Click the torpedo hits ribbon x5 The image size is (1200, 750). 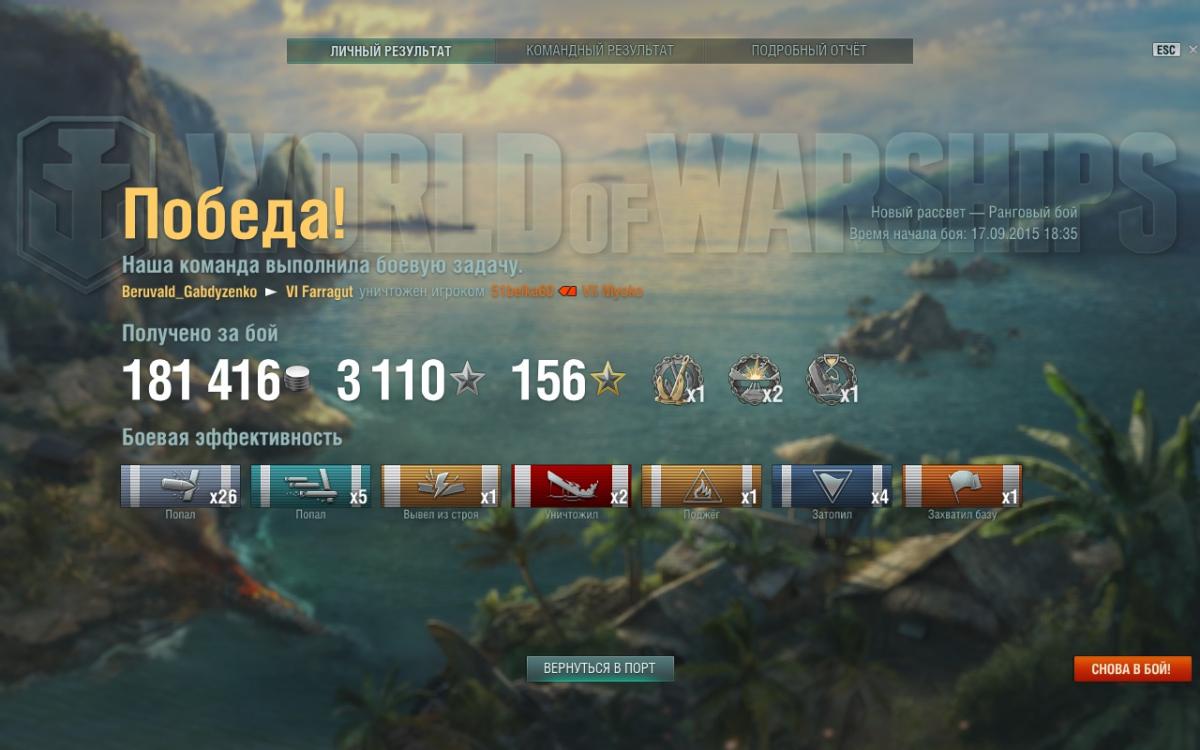311,486
